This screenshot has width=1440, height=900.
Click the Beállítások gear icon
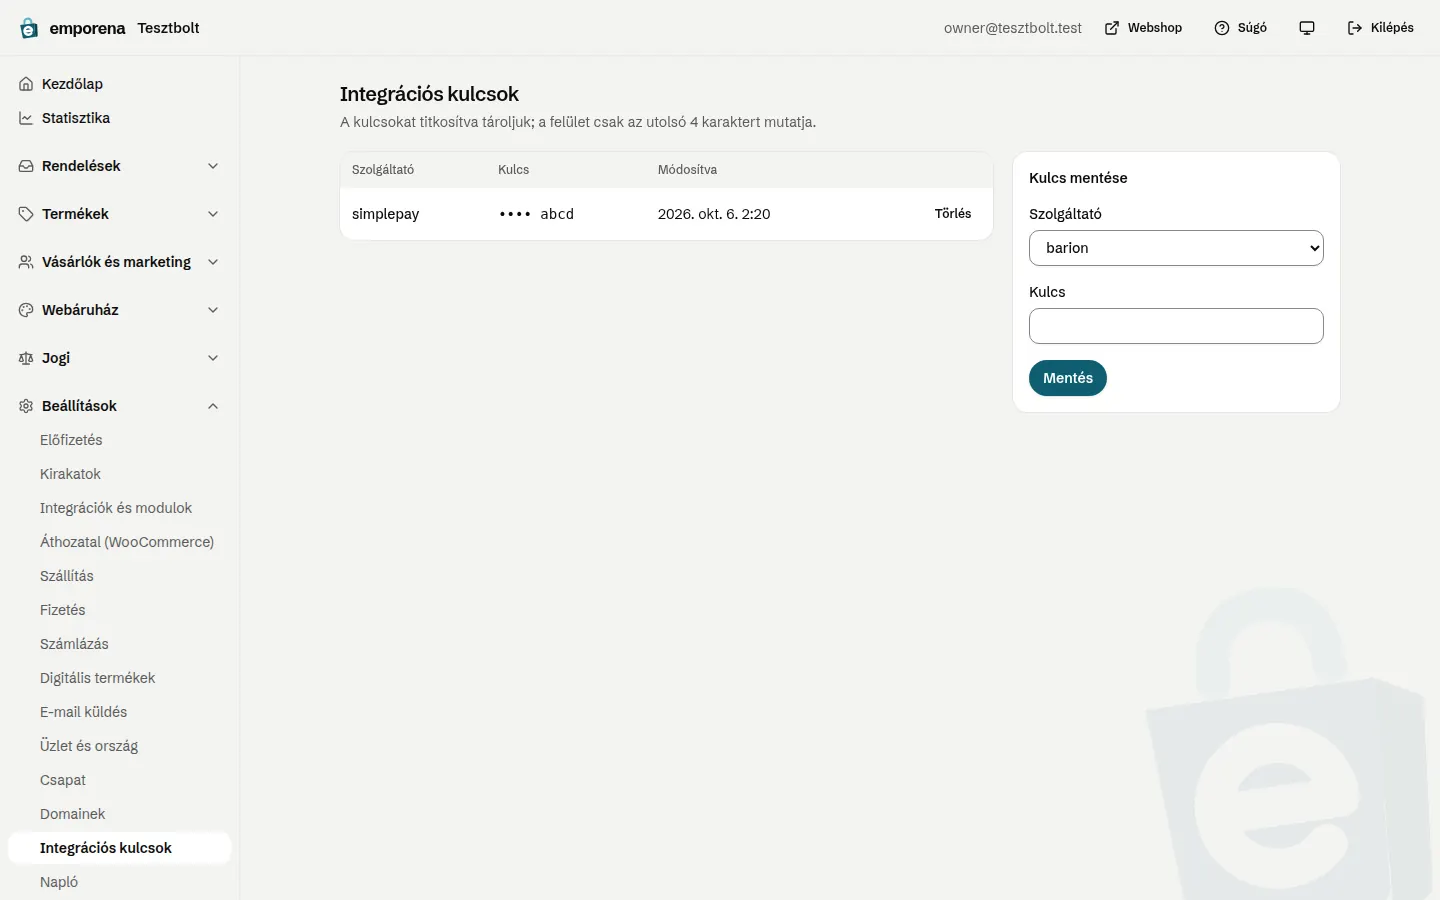click(26, 406)
